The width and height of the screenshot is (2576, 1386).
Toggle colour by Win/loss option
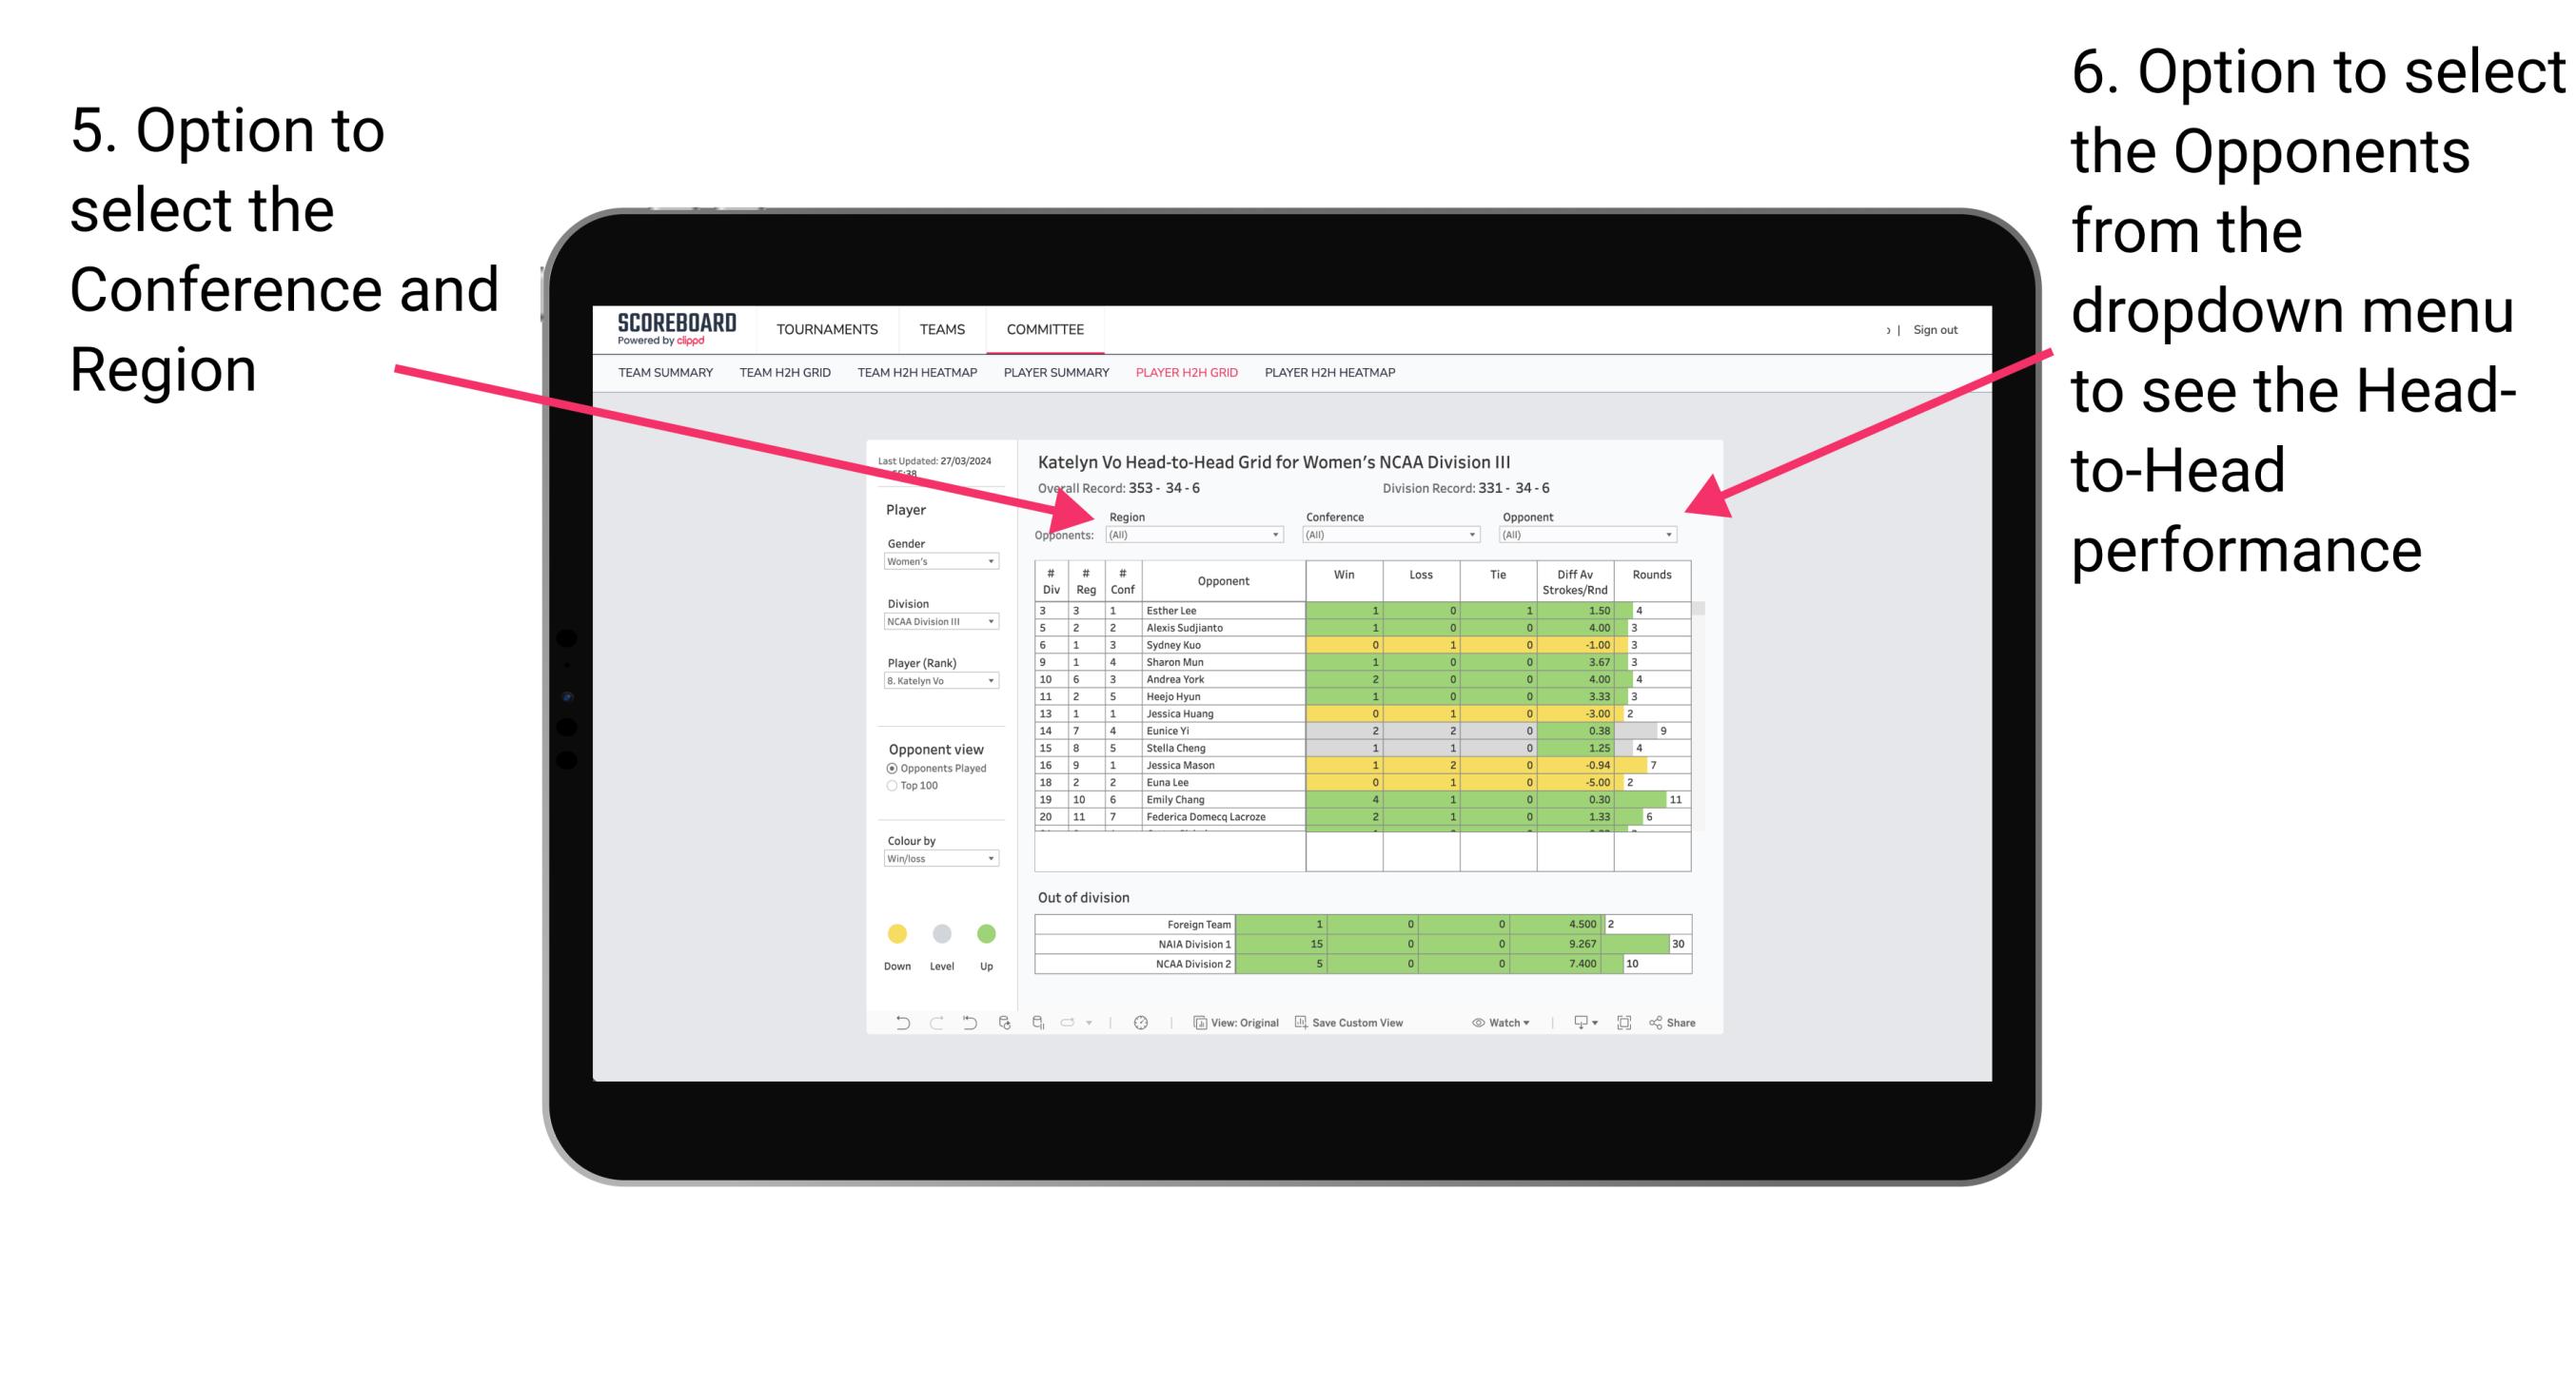tap(935, 860)
